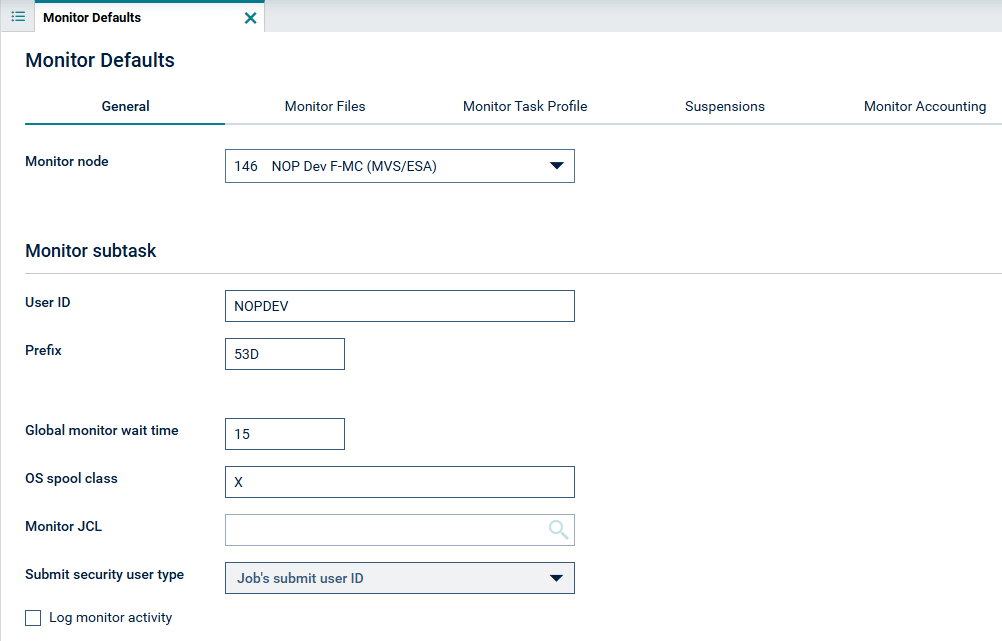Select the Monitor node combo box

pyautogui.click(x=399, y=166)
